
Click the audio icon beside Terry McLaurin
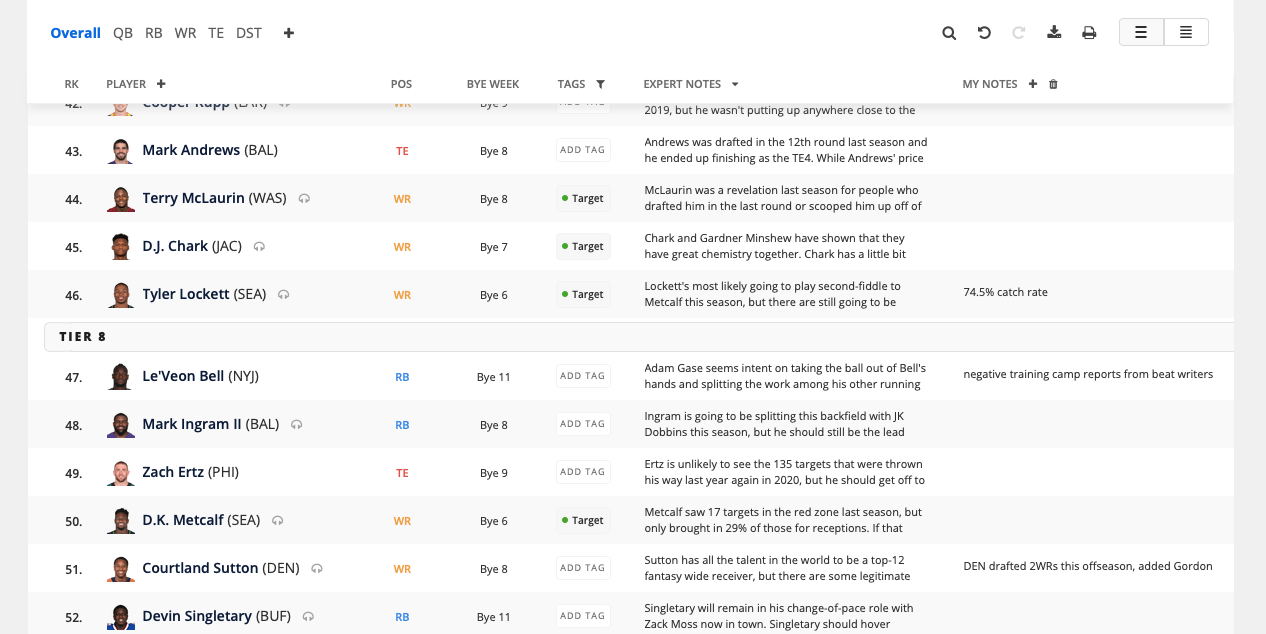click(304, 199)
